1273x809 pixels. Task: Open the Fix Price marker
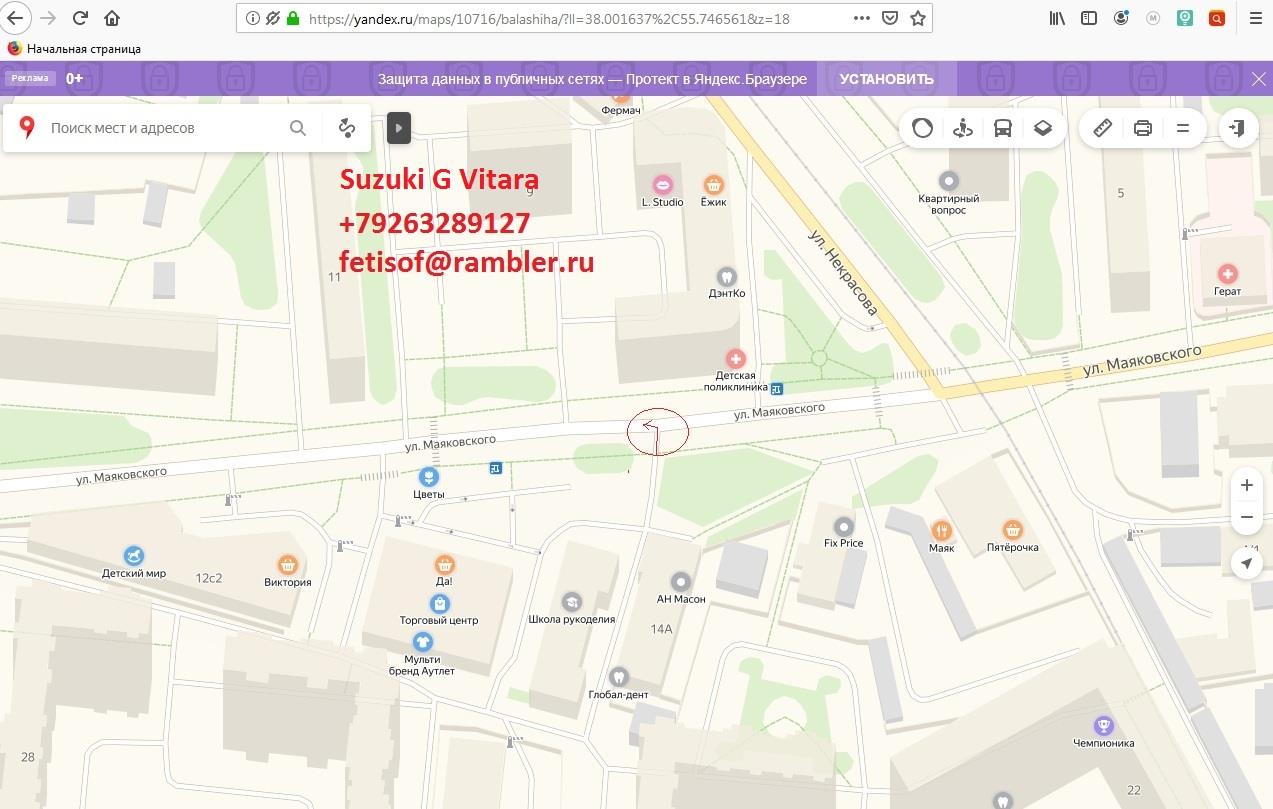[844, 526]
